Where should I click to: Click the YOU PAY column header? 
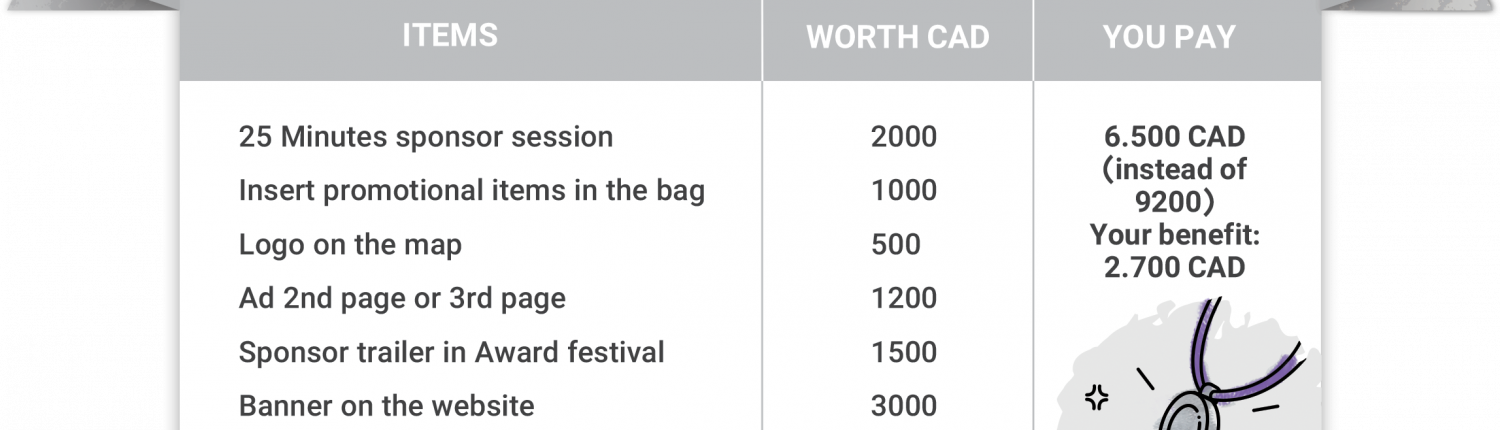click(1169, 38)
